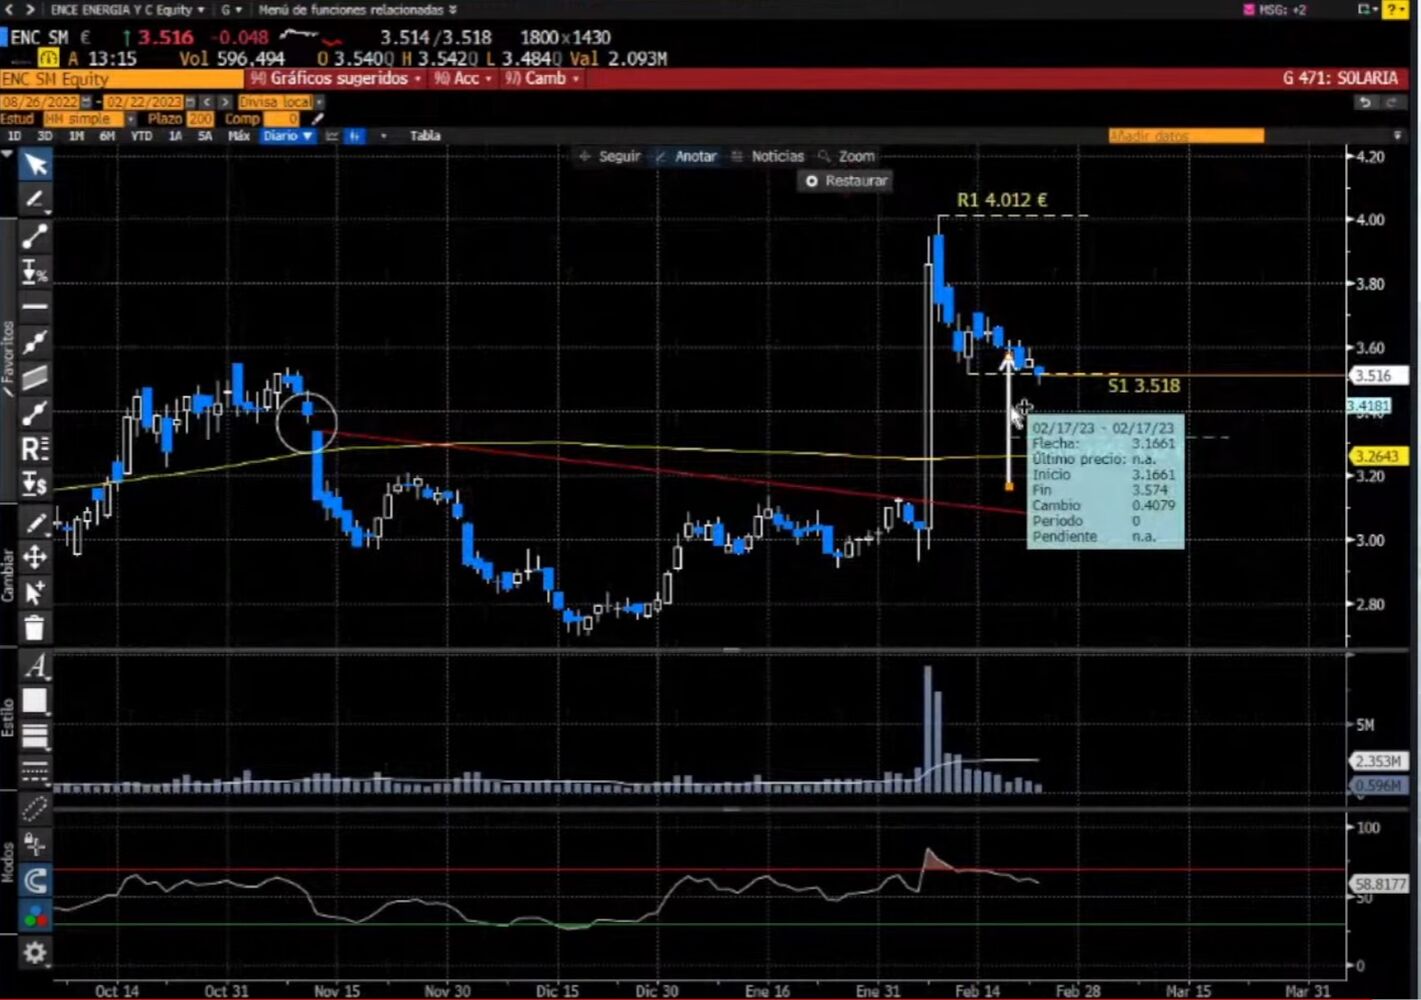Open the white fill color swatch
1421x1000 pixels.
35,701
